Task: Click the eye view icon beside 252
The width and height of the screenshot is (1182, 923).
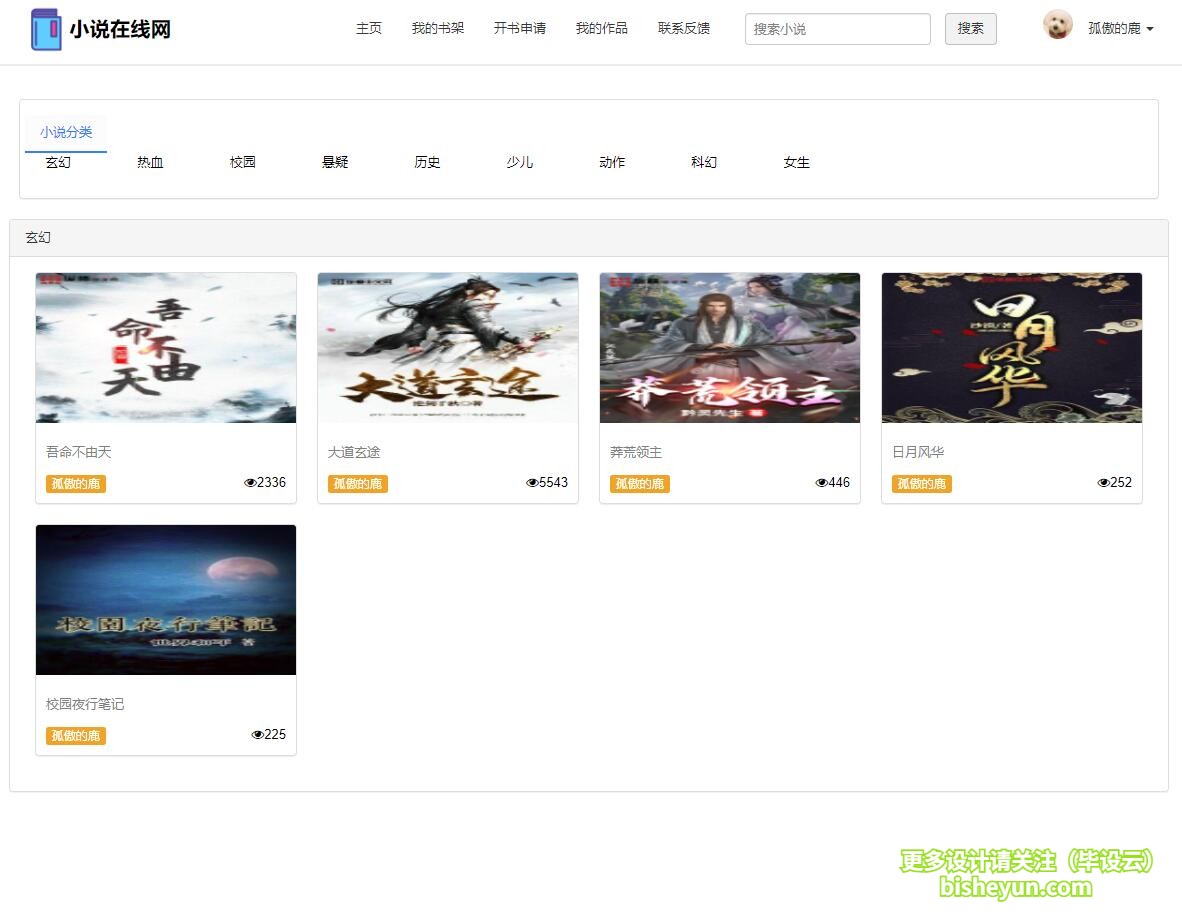Action: (1104, 483)
